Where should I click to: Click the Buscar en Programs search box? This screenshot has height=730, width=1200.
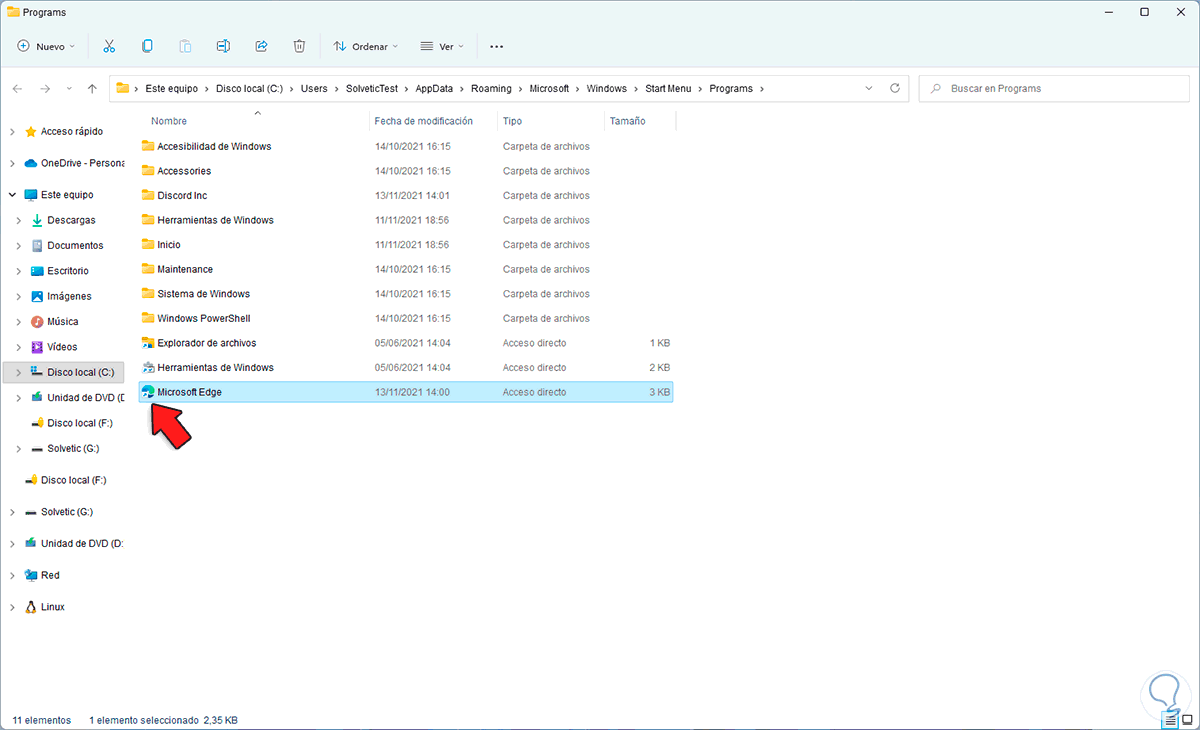point(1050,88)
